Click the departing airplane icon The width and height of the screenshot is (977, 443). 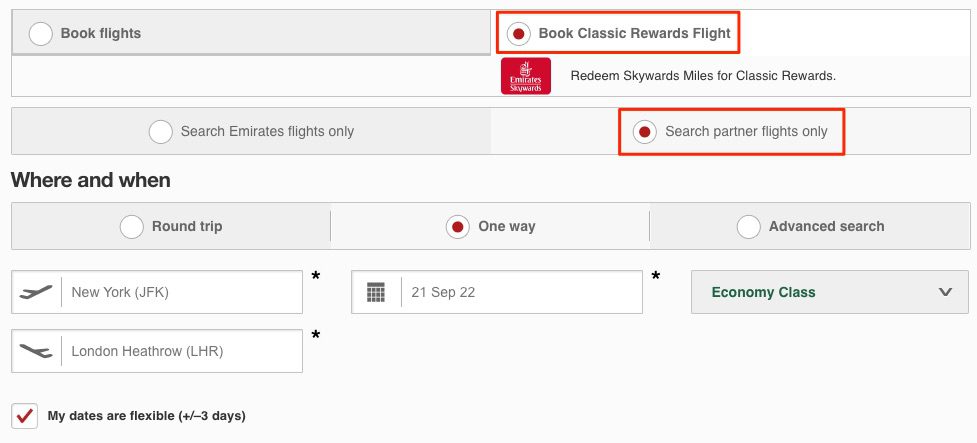coord(36,292)
